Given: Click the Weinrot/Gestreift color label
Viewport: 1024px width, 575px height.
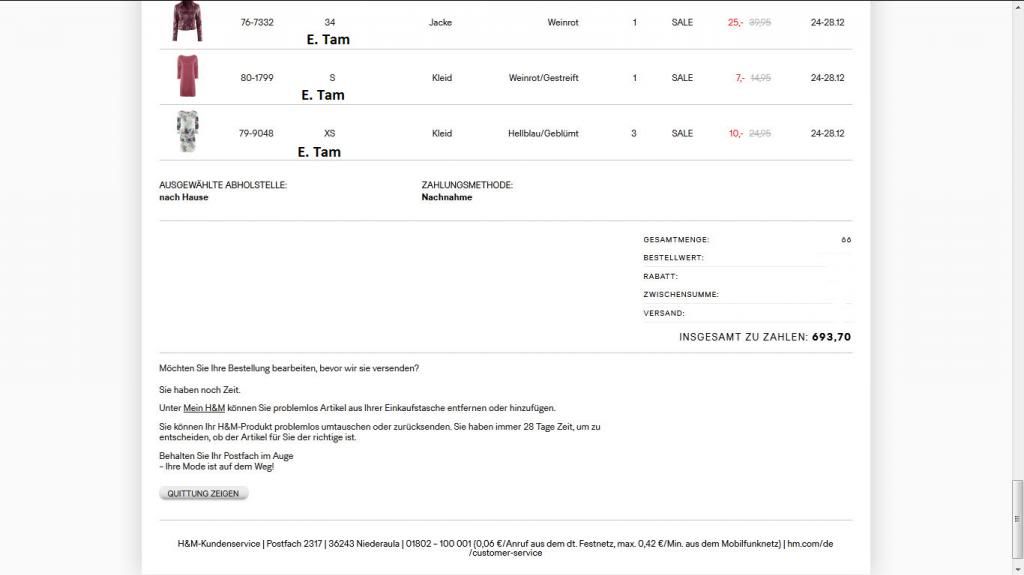Looking at the screenshot, I should click(543, 78).
